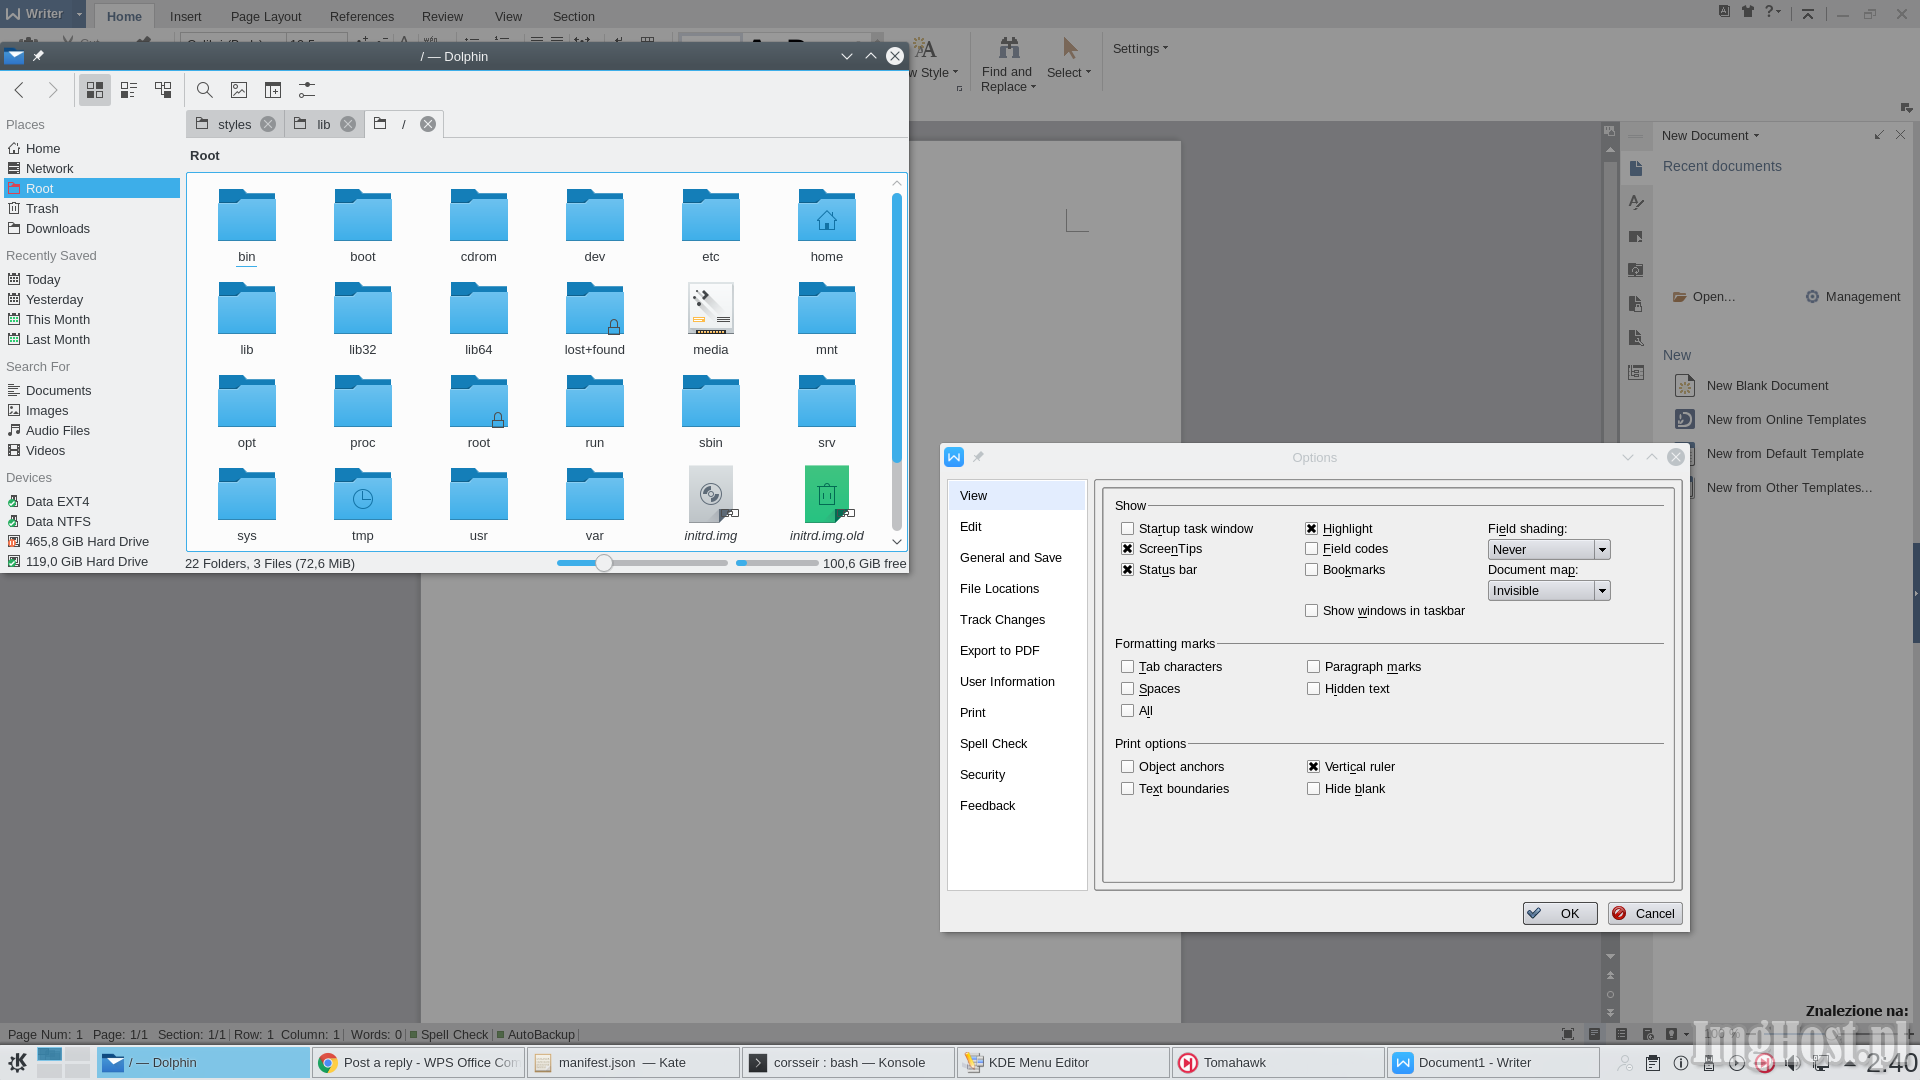1920x1080 pixels.
Task: Enable Field codes checkbox
Action: [1312, 549]
